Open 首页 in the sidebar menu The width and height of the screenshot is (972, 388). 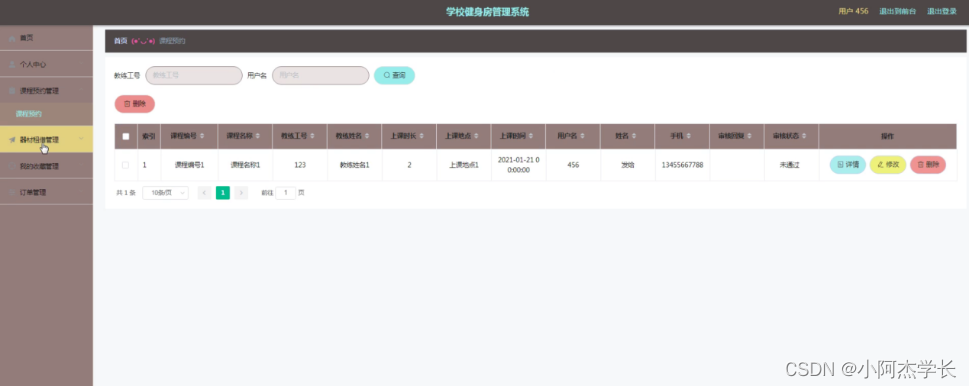(46, 38)
